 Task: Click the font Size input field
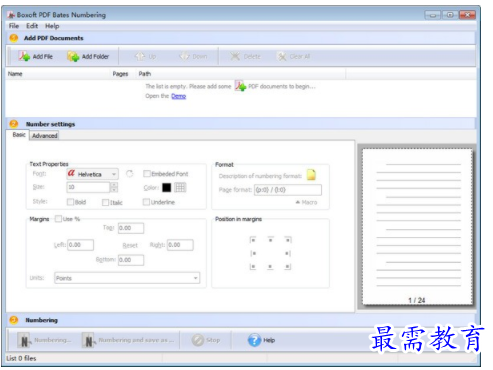point(88,187)
